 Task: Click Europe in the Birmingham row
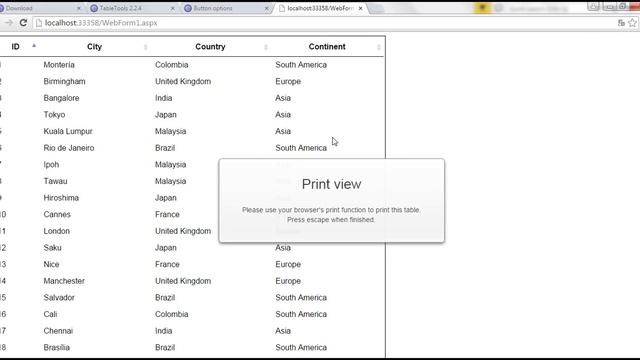point(288,82)
